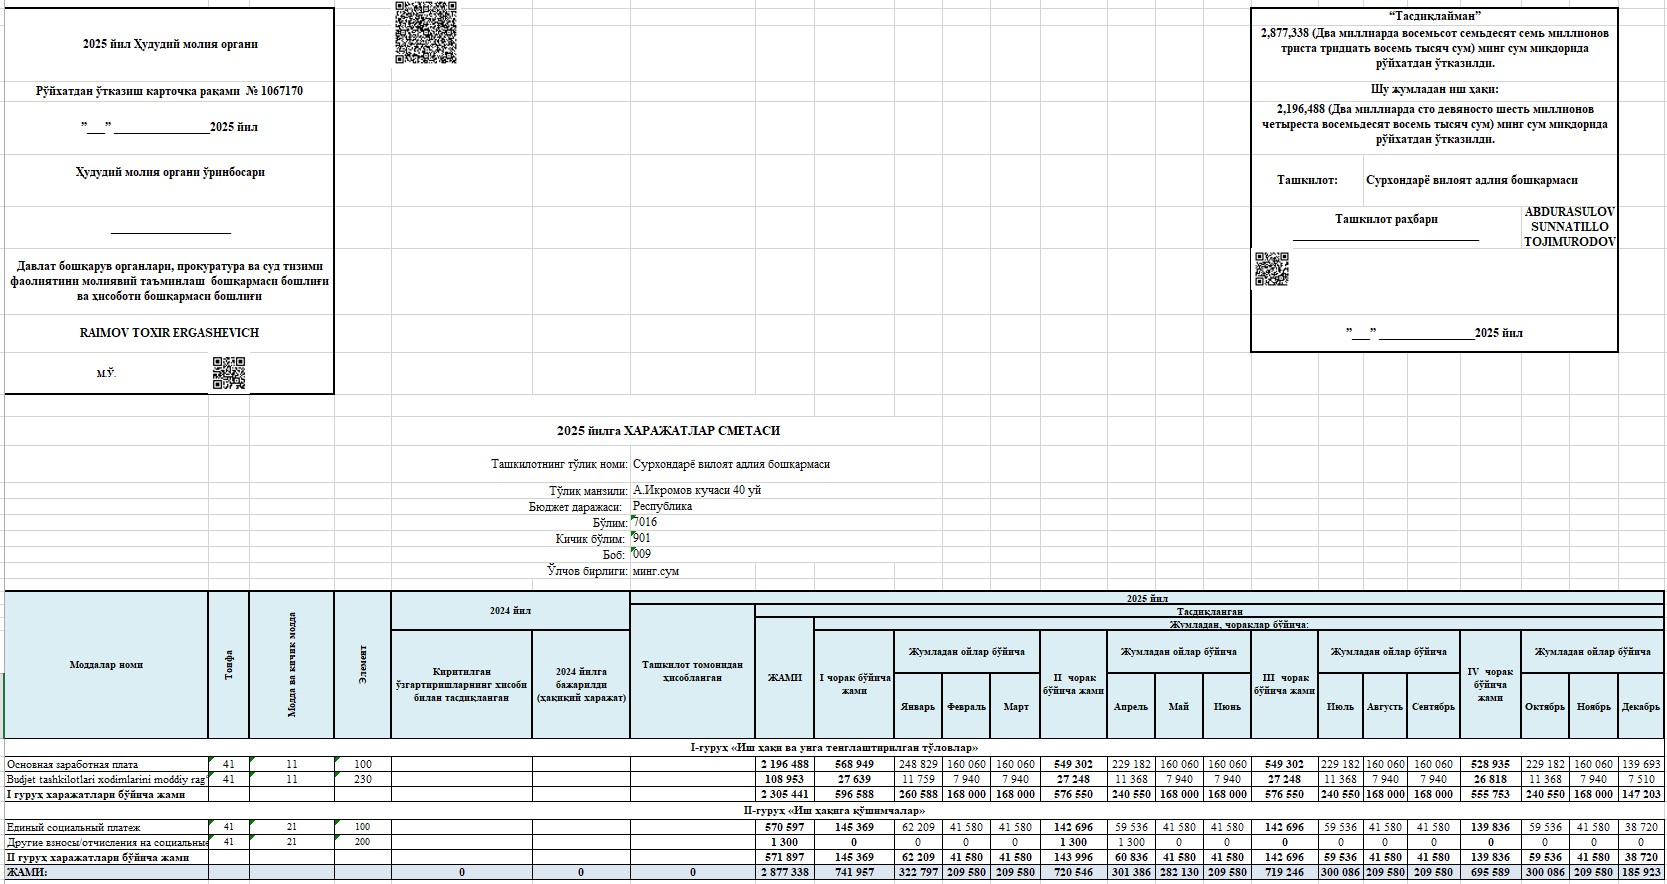Select row 'Основная заработная плата'
This screenshot has width=1667, height=884.
click(x=106, y=764)
